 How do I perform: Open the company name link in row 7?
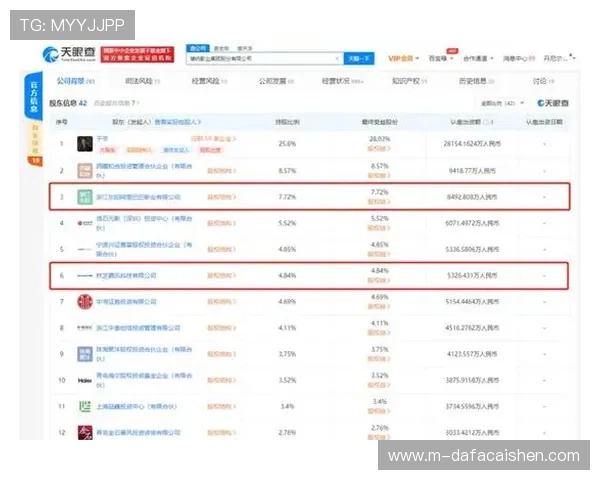pos(126,302)
